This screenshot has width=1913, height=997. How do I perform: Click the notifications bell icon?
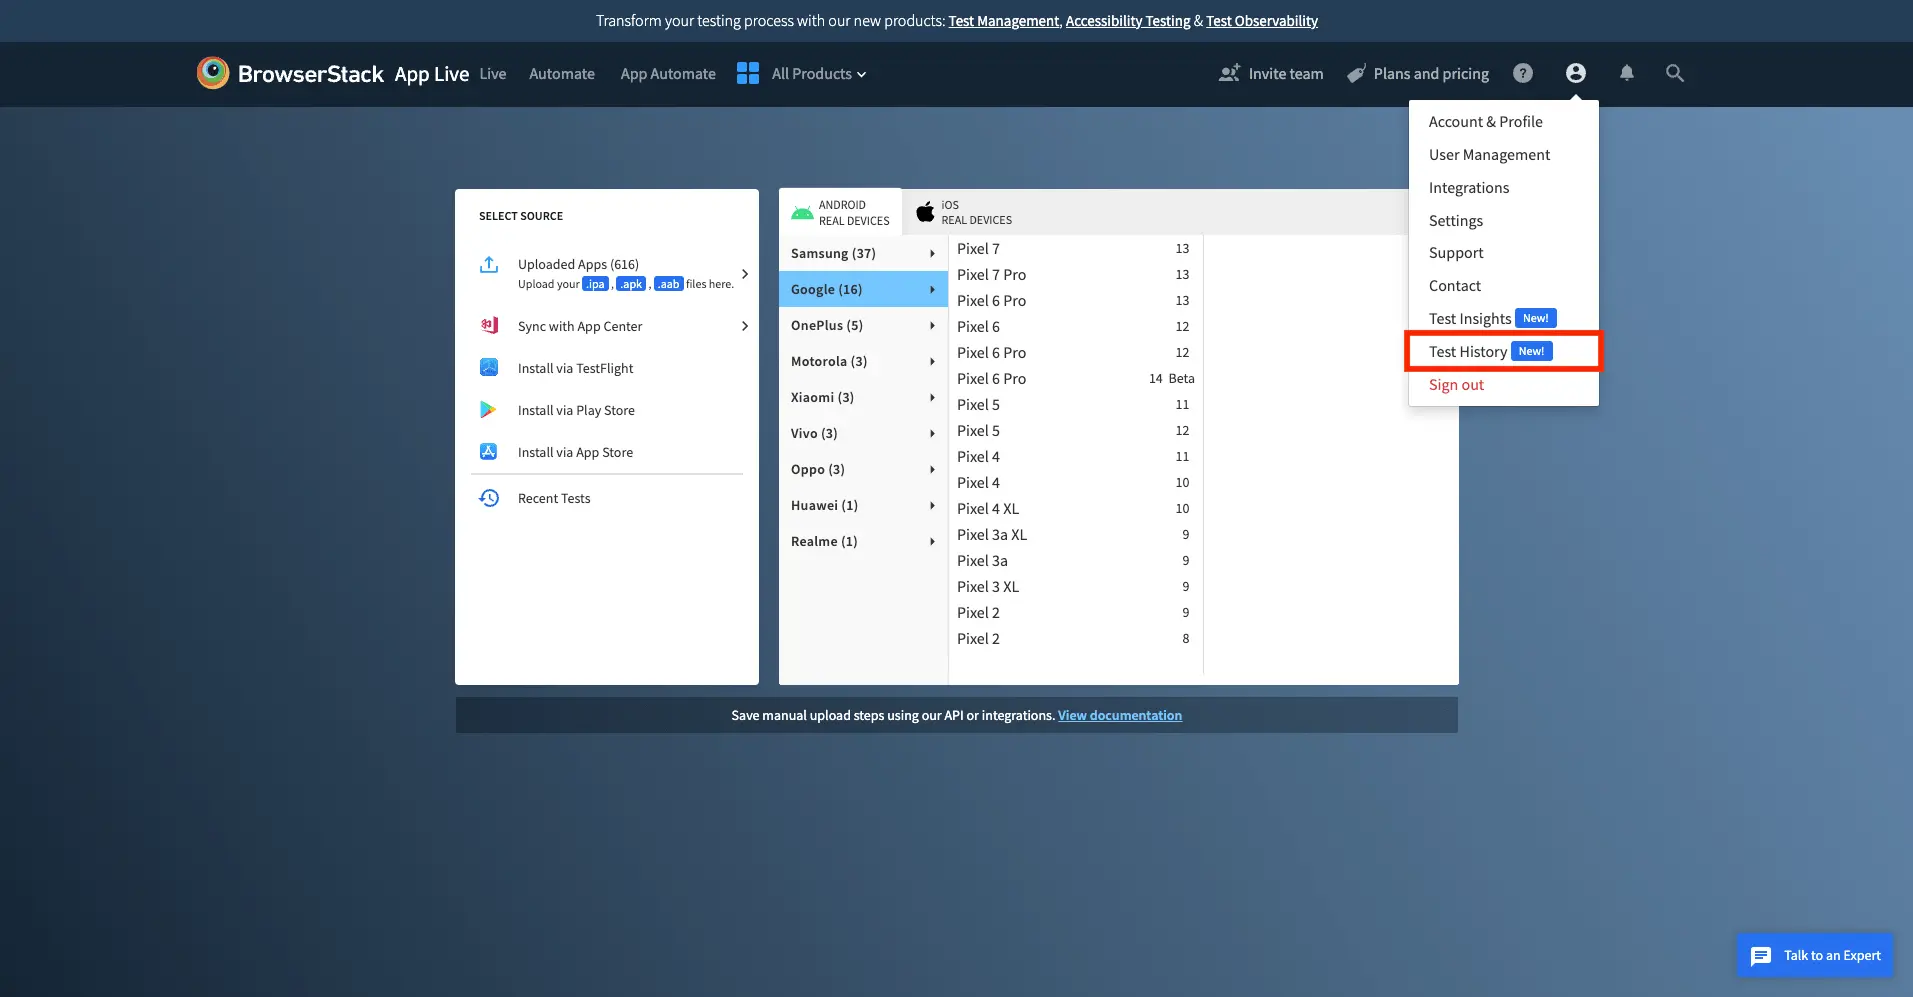point(1626,73)
